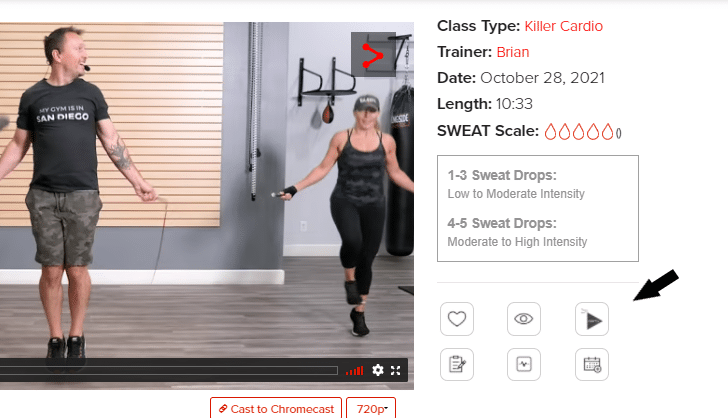Screen dimensions: 728x418
Task: Toggle the eye watched-status icon
Action: (x=524, y=319)
